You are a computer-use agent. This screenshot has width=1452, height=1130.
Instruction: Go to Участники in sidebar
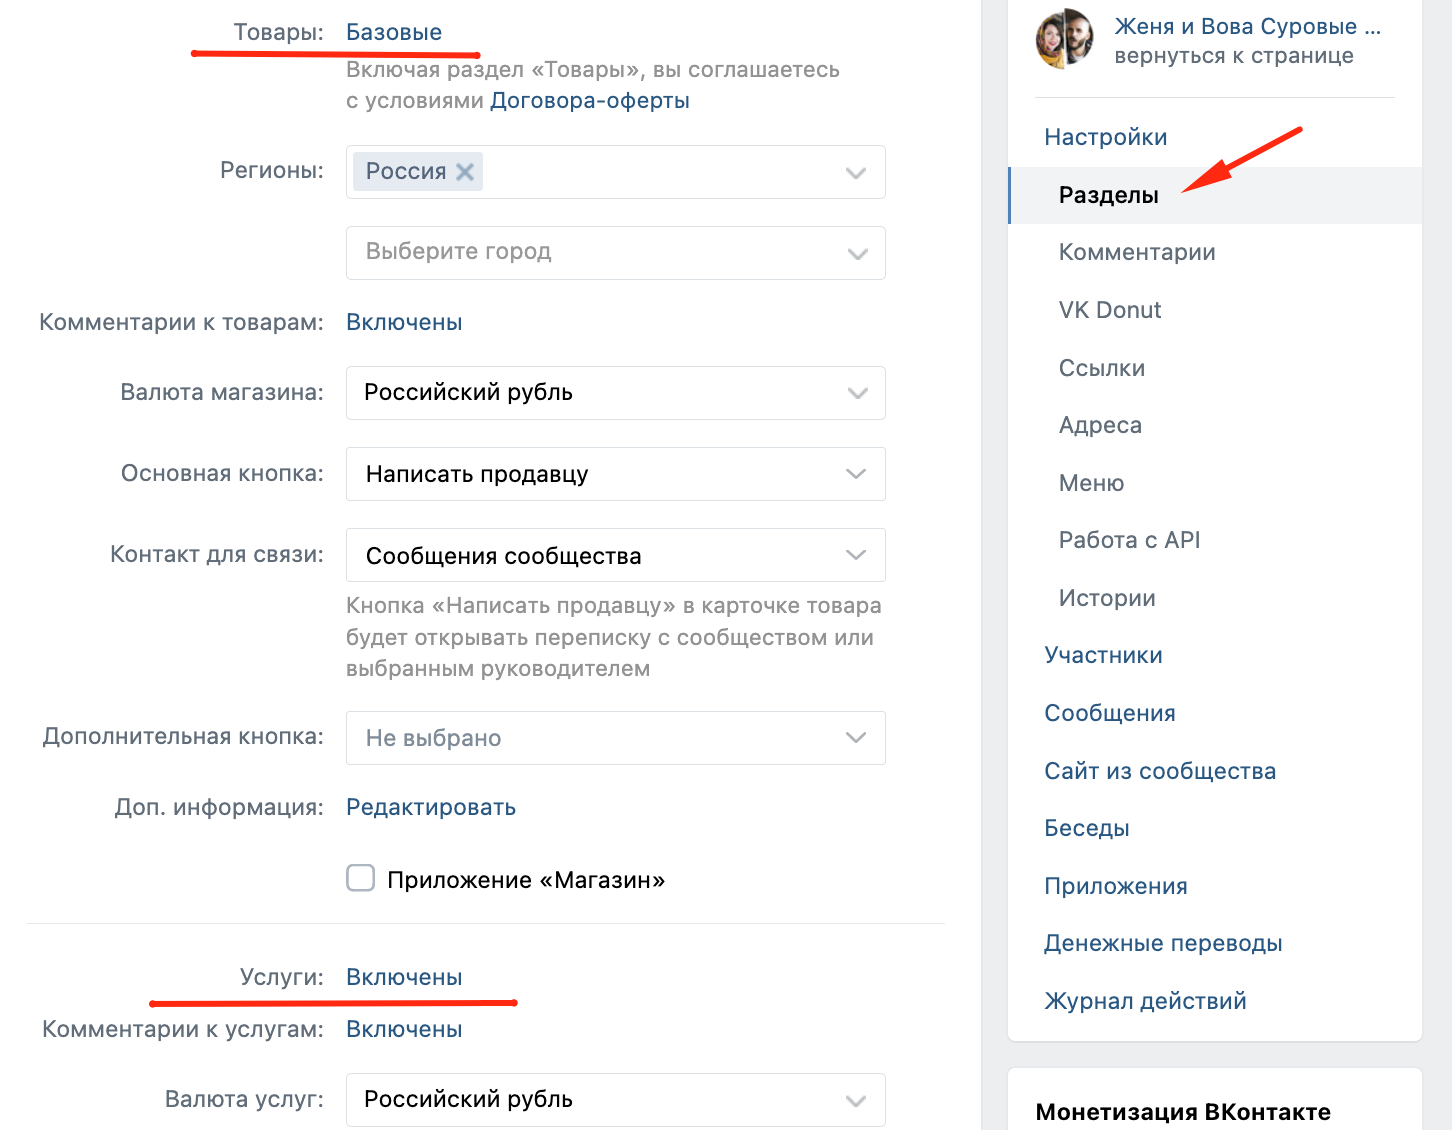pos(1103,655)
